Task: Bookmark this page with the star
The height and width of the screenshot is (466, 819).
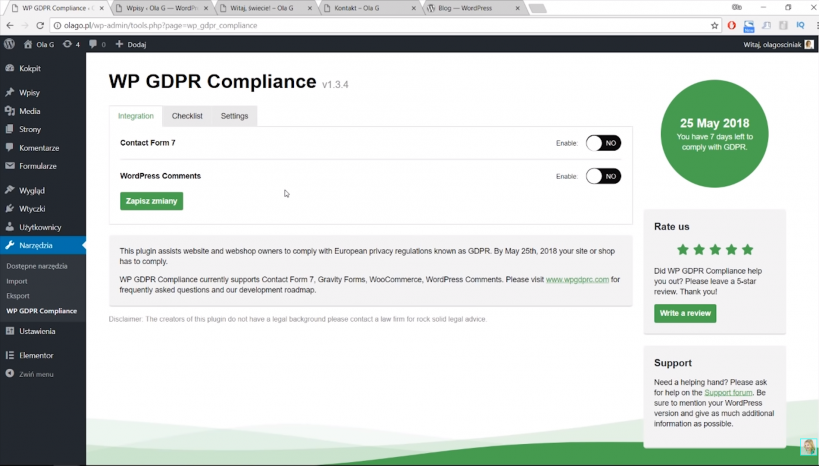Action: pos(714,25)
